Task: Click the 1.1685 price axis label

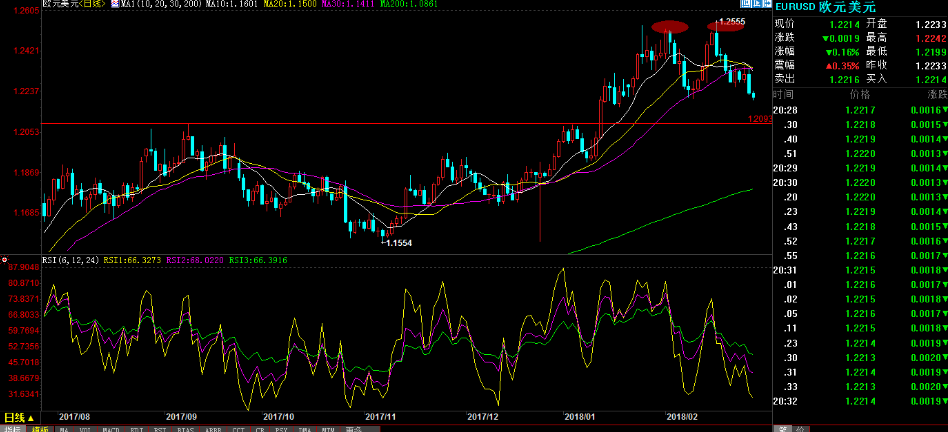Action: coord(26,213)
